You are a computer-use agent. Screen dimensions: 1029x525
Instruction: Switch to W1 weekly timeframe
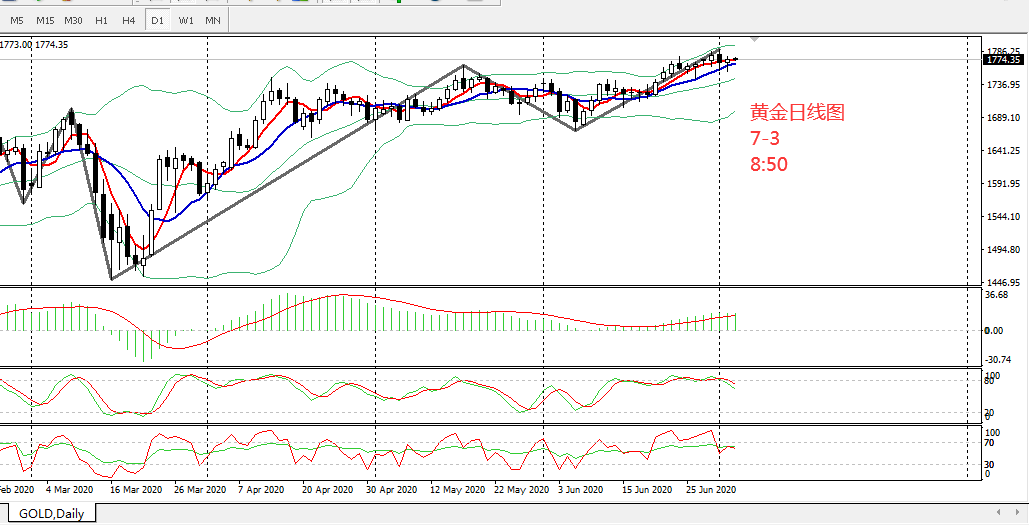click(186, 20)
